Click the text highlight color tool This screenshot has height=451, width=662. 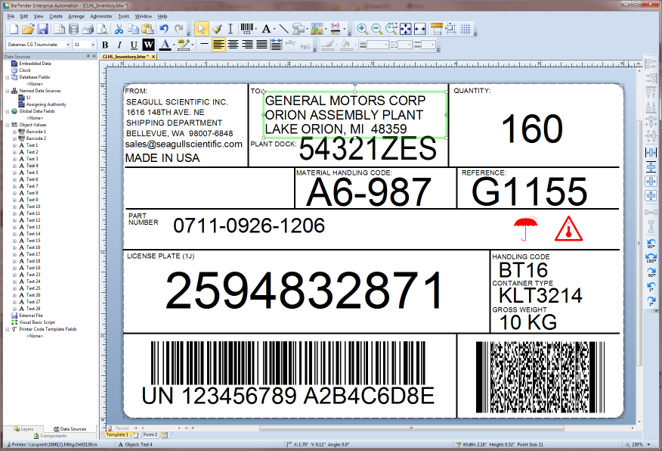click(x=183, y=45)
